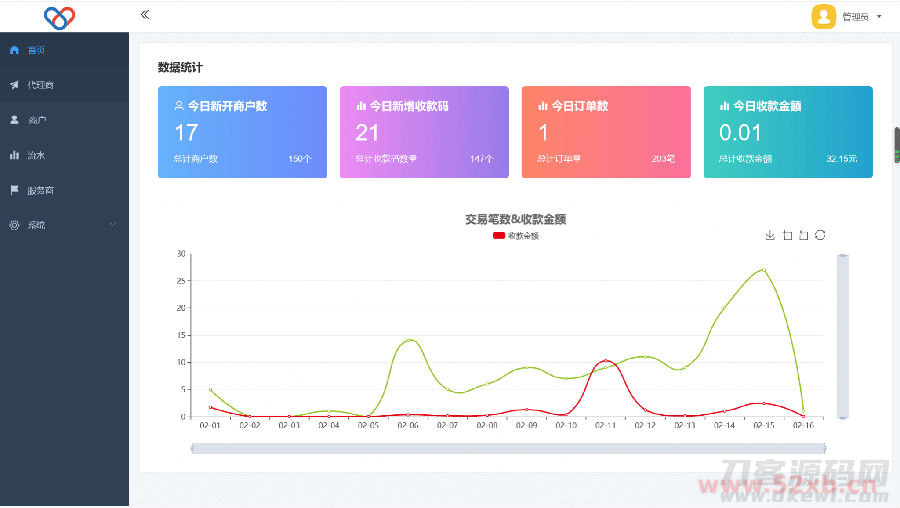Click the flag icon for 服务商
Screen dimensions: 900x508
pos(14,190)
